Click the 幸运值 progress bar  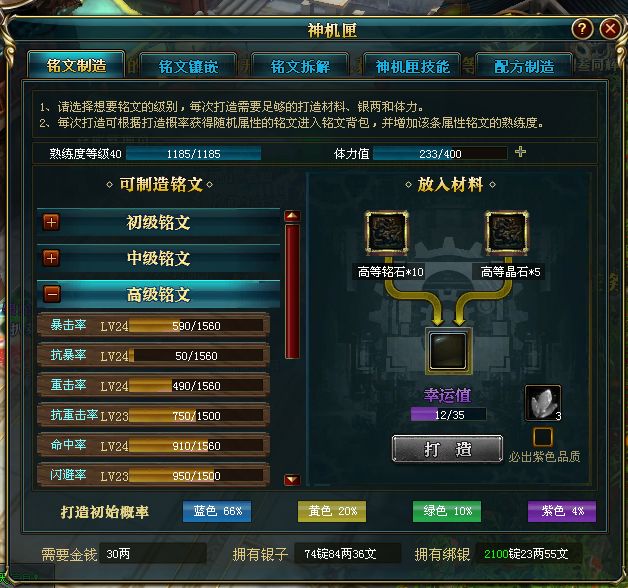[449, 415]
